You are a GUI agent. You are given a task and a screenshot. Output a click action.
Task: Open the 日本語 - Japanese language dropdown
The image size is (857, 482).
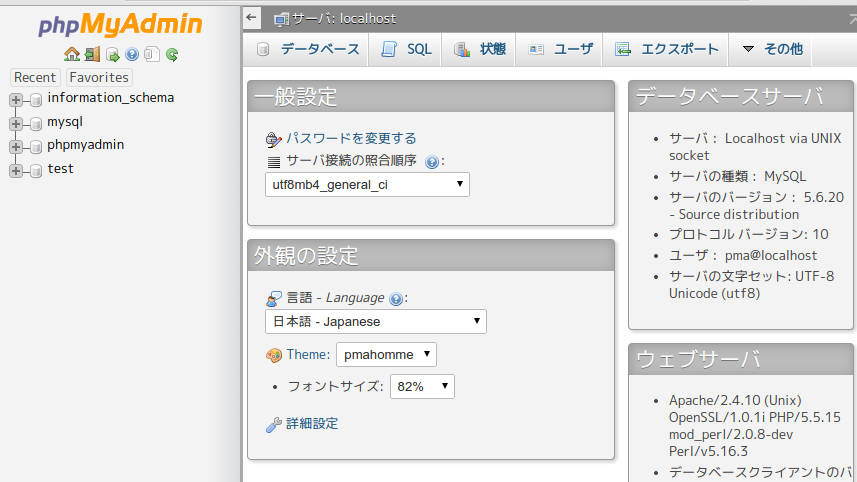coord(375,321)
